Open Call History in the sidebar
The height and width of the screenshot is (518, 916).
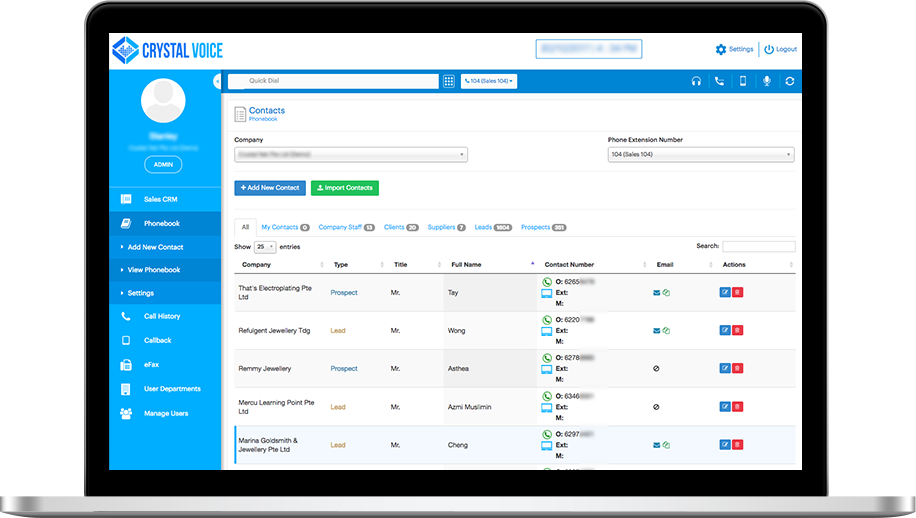(161, 316)
